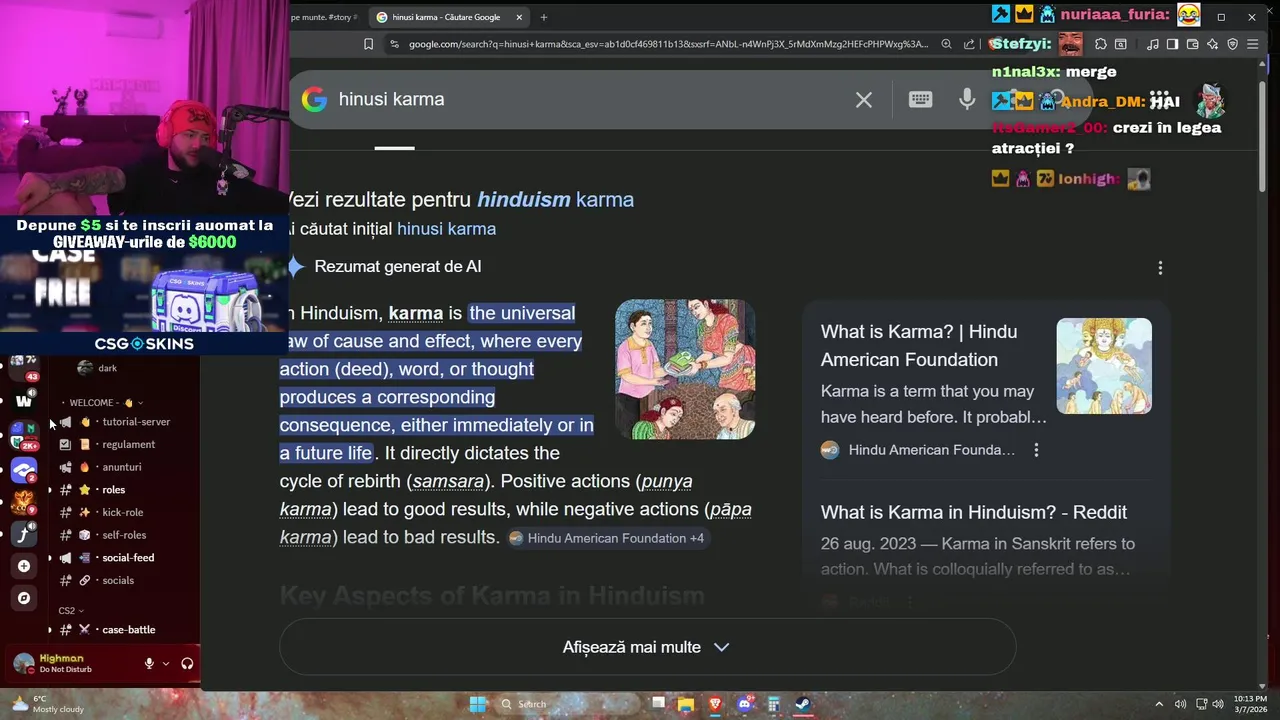Open the W server in Discord sidebar
Image resolution: width=1280 pixels, height=720 pixels.
[x=24, y=401]
